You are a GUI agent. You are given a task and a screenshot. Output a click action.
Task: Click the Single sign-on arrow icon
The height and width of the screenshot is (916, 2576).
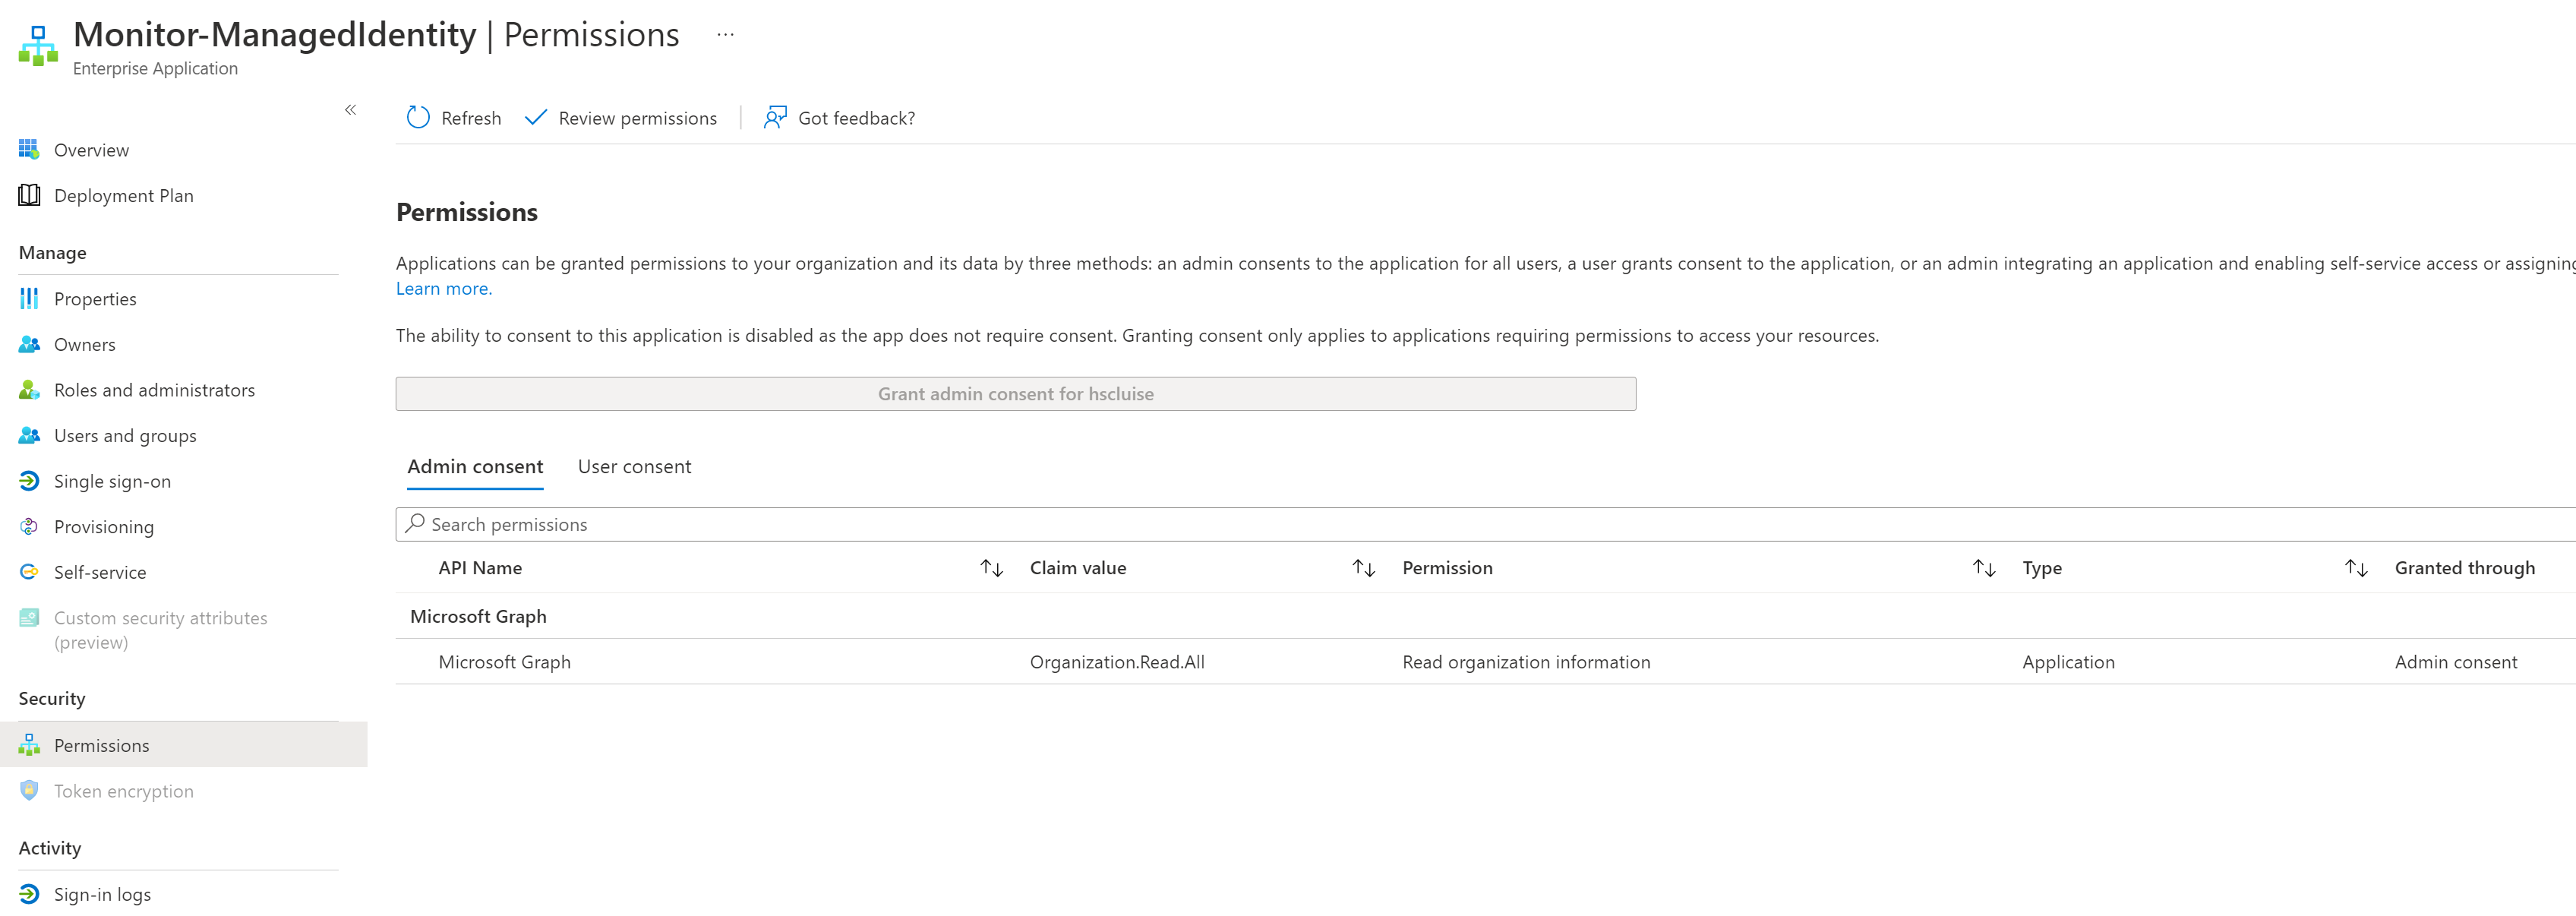coord(29,481)
